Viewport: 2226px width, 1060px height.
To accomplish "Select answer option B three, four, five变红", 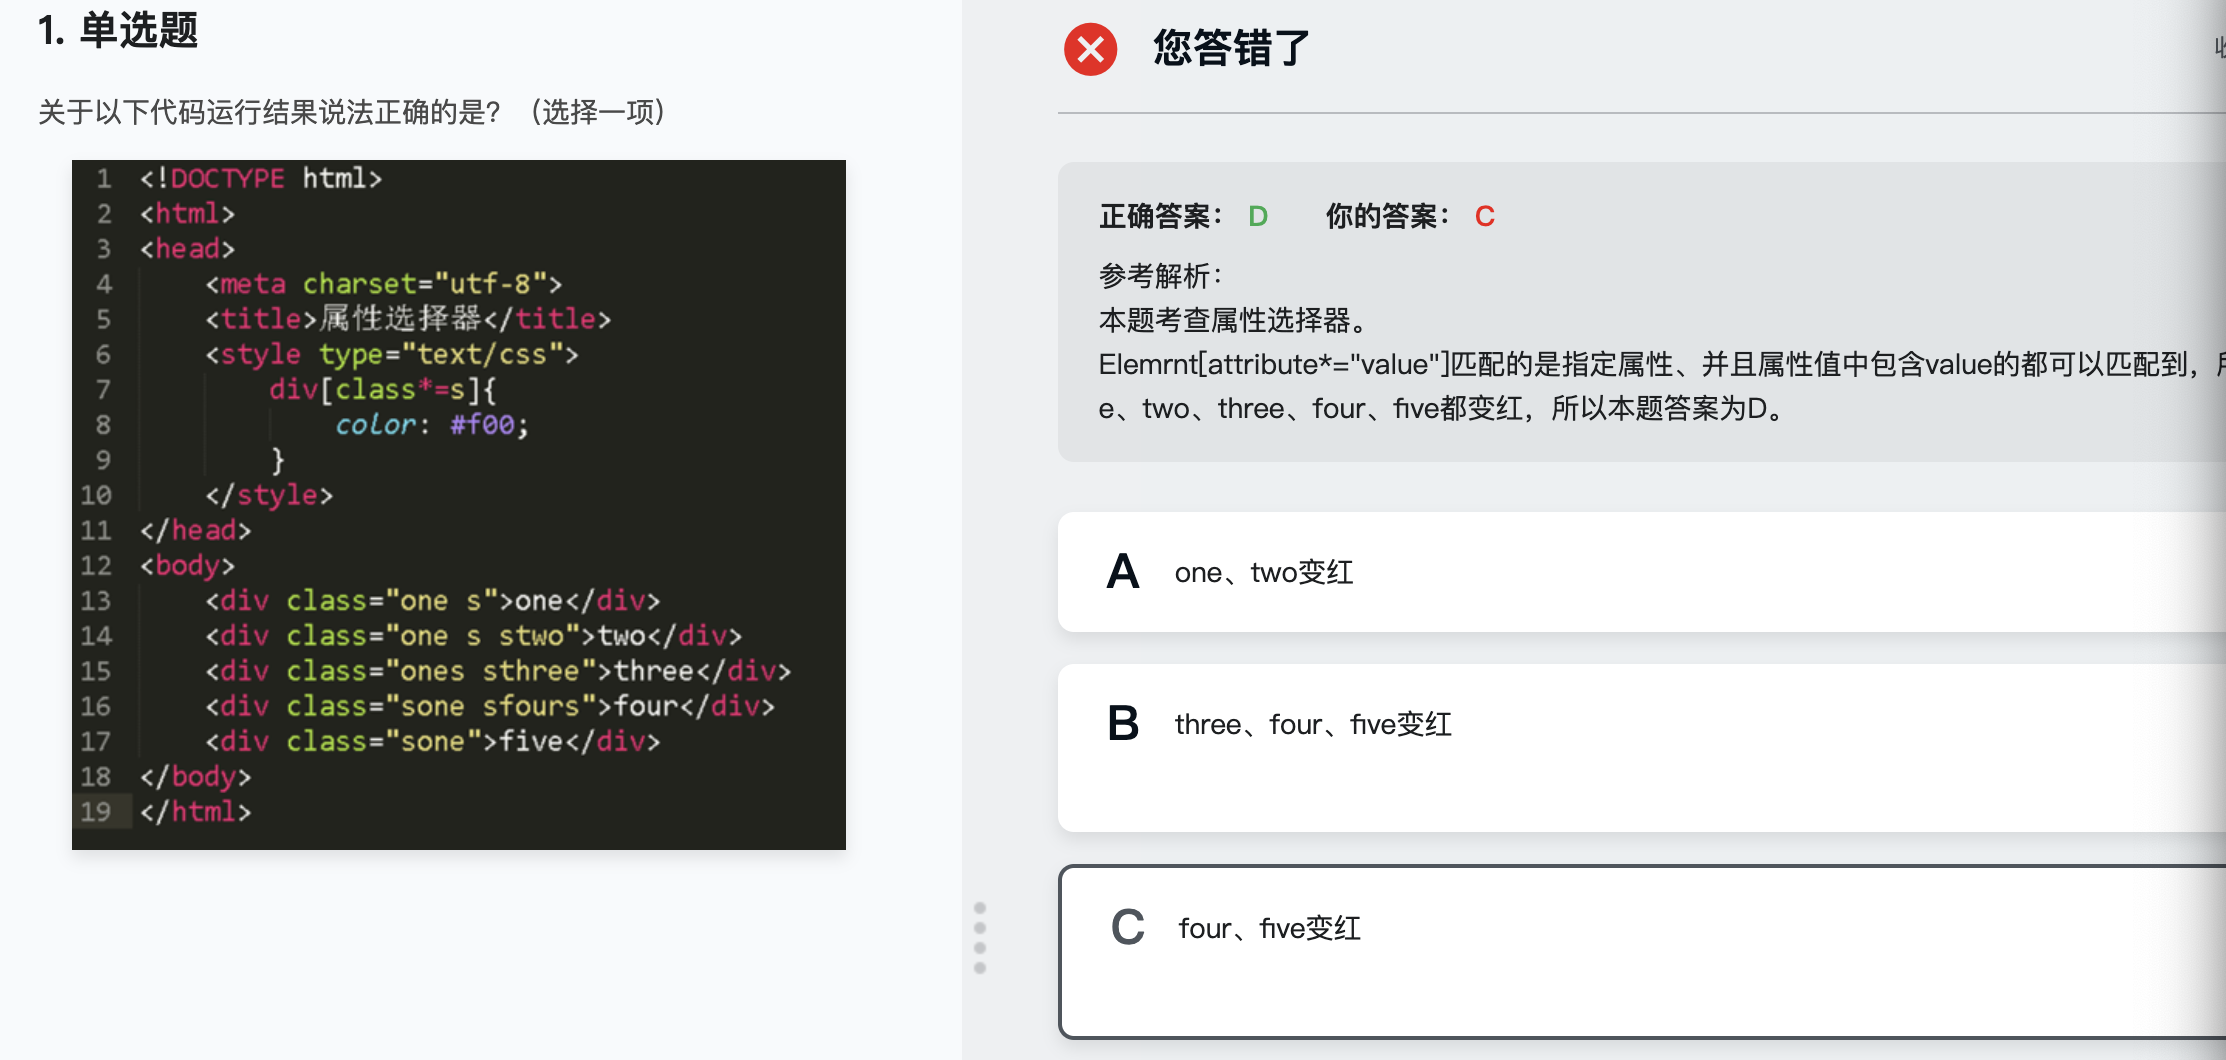I will point(1642,748).
